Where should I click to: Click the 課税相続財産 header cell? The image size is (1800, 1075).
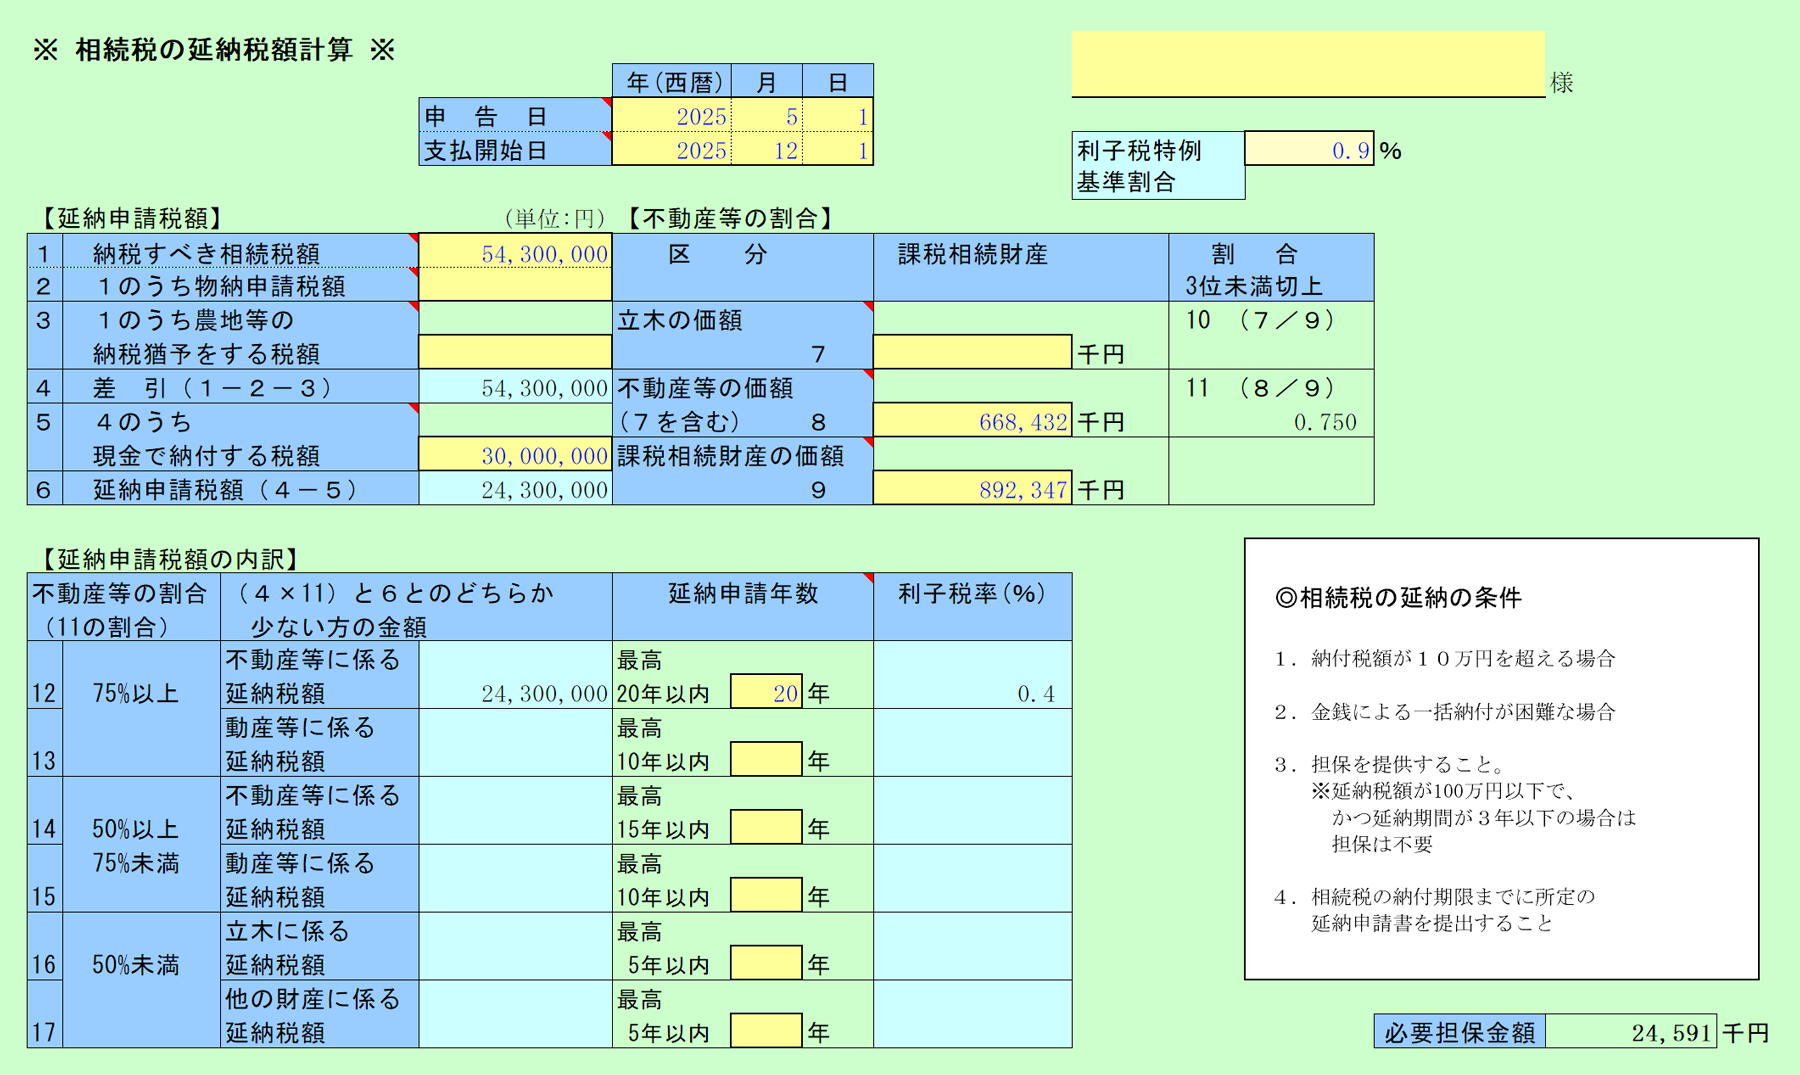point(1020,267)
